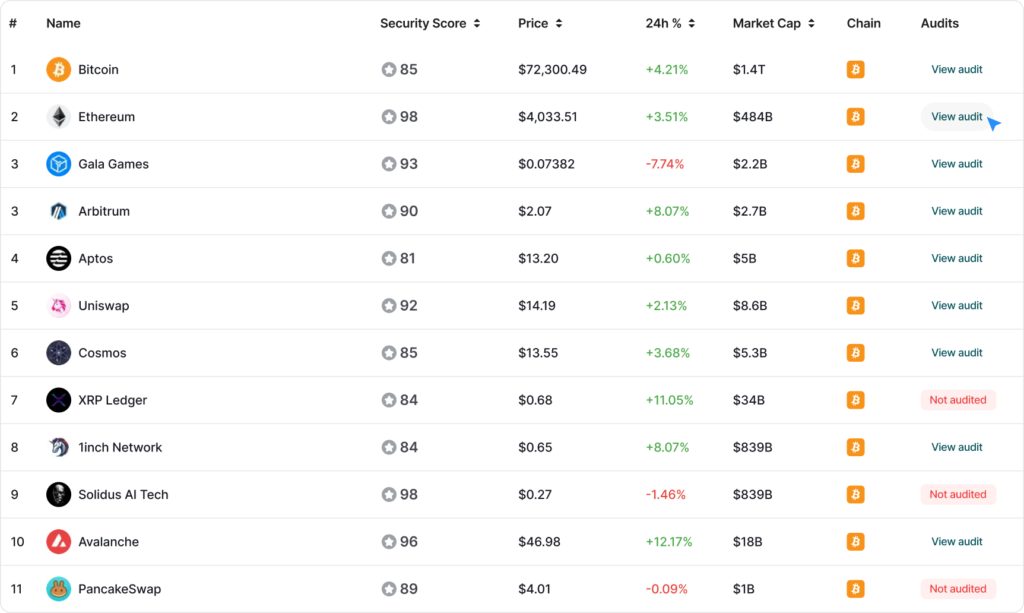The image size is (1024, 613).
Task: Click the Avalanche red logo icon
Action: 59,542
